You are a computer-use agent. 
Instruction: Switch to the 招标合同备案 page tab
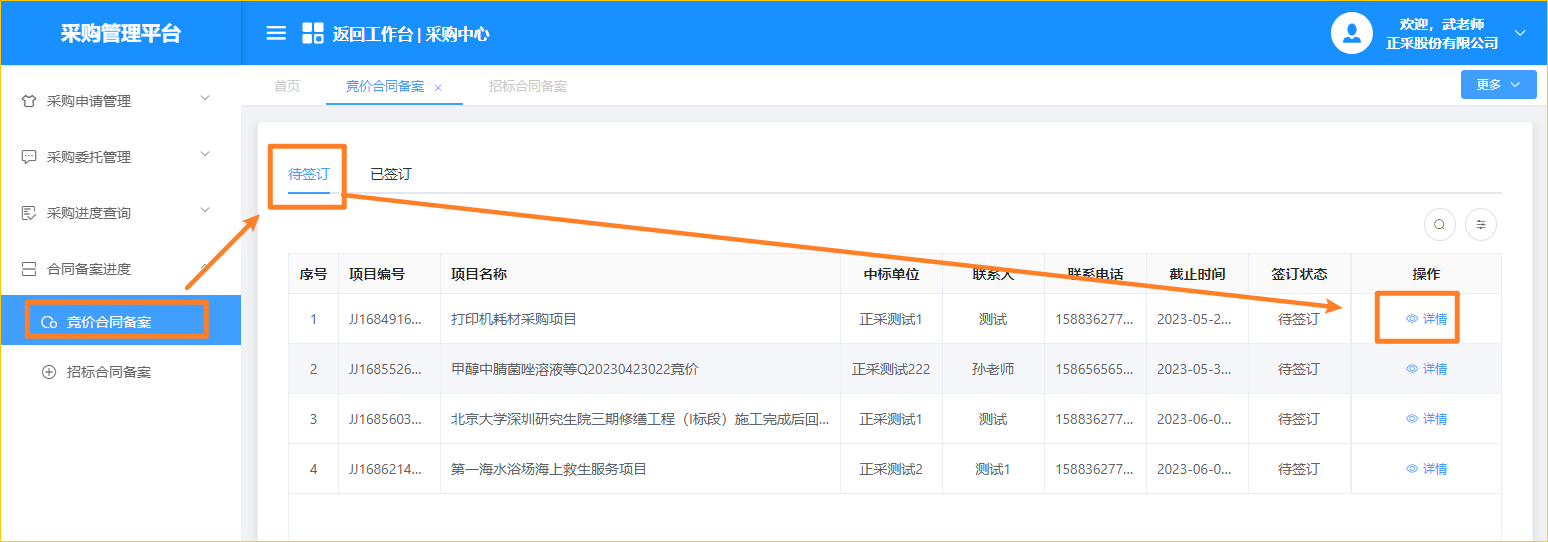coord(527,86)
